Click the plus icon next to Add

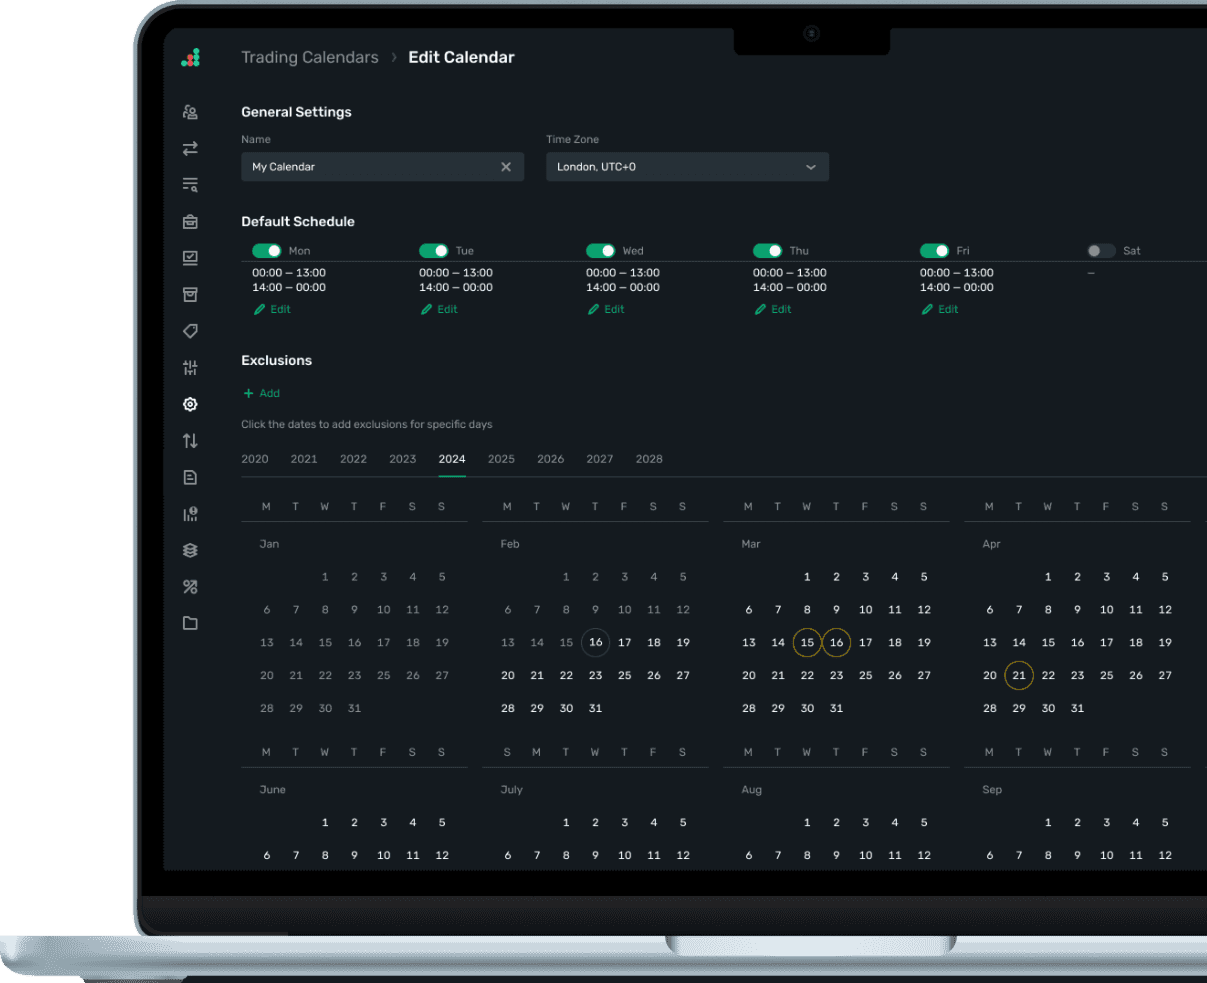tap(248, 393)
